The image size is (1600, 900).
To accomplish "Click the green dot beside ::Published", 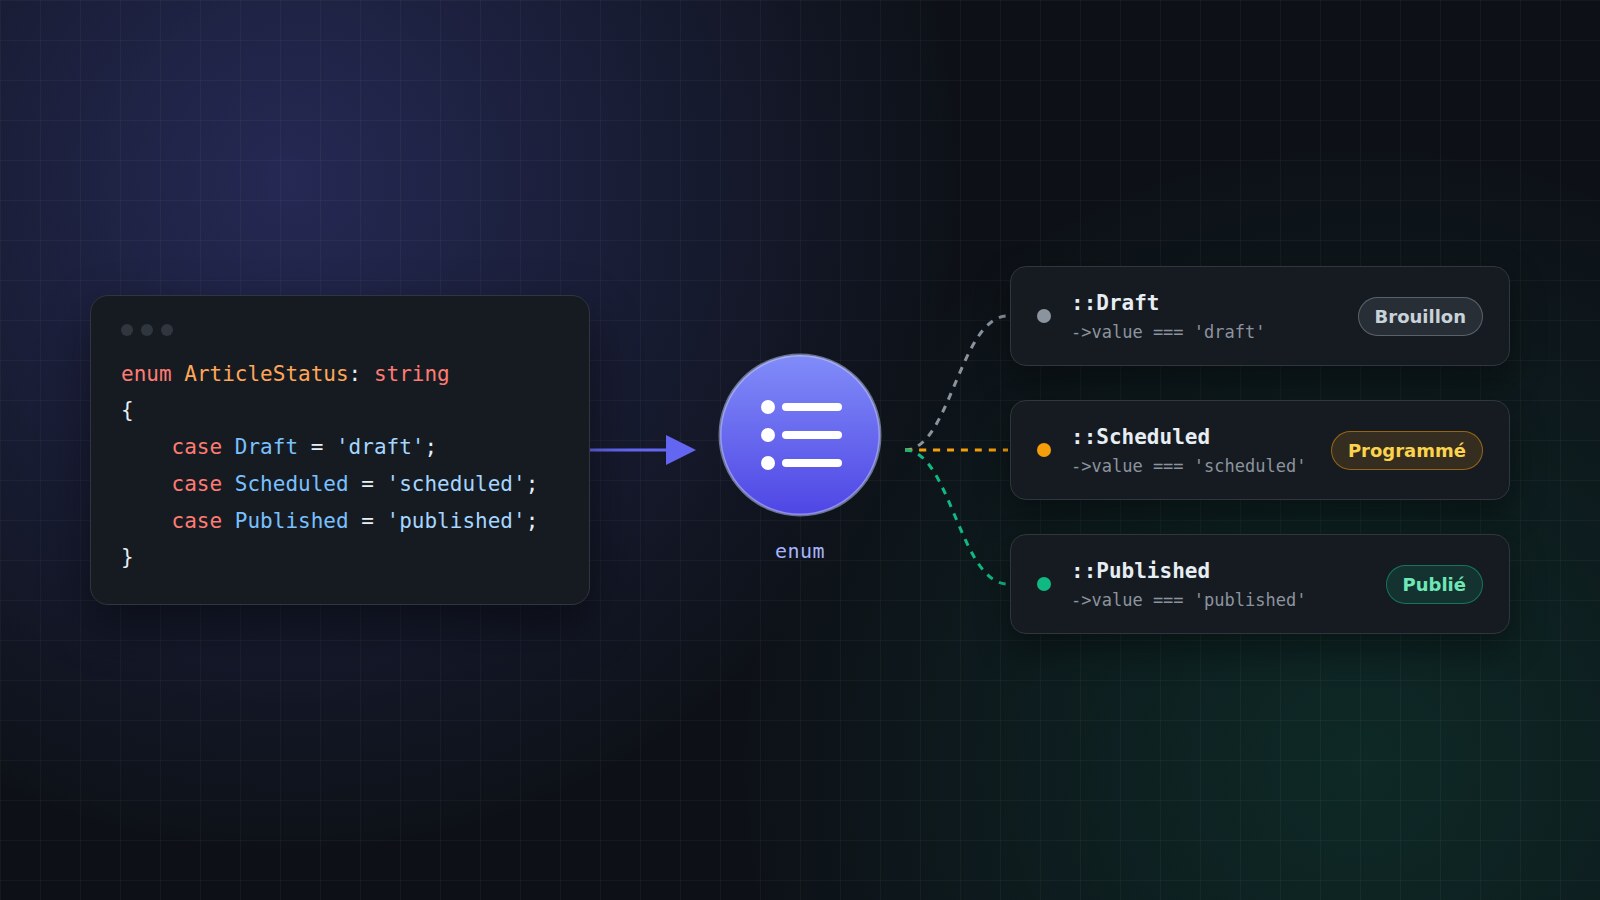I will [1044, 584].
